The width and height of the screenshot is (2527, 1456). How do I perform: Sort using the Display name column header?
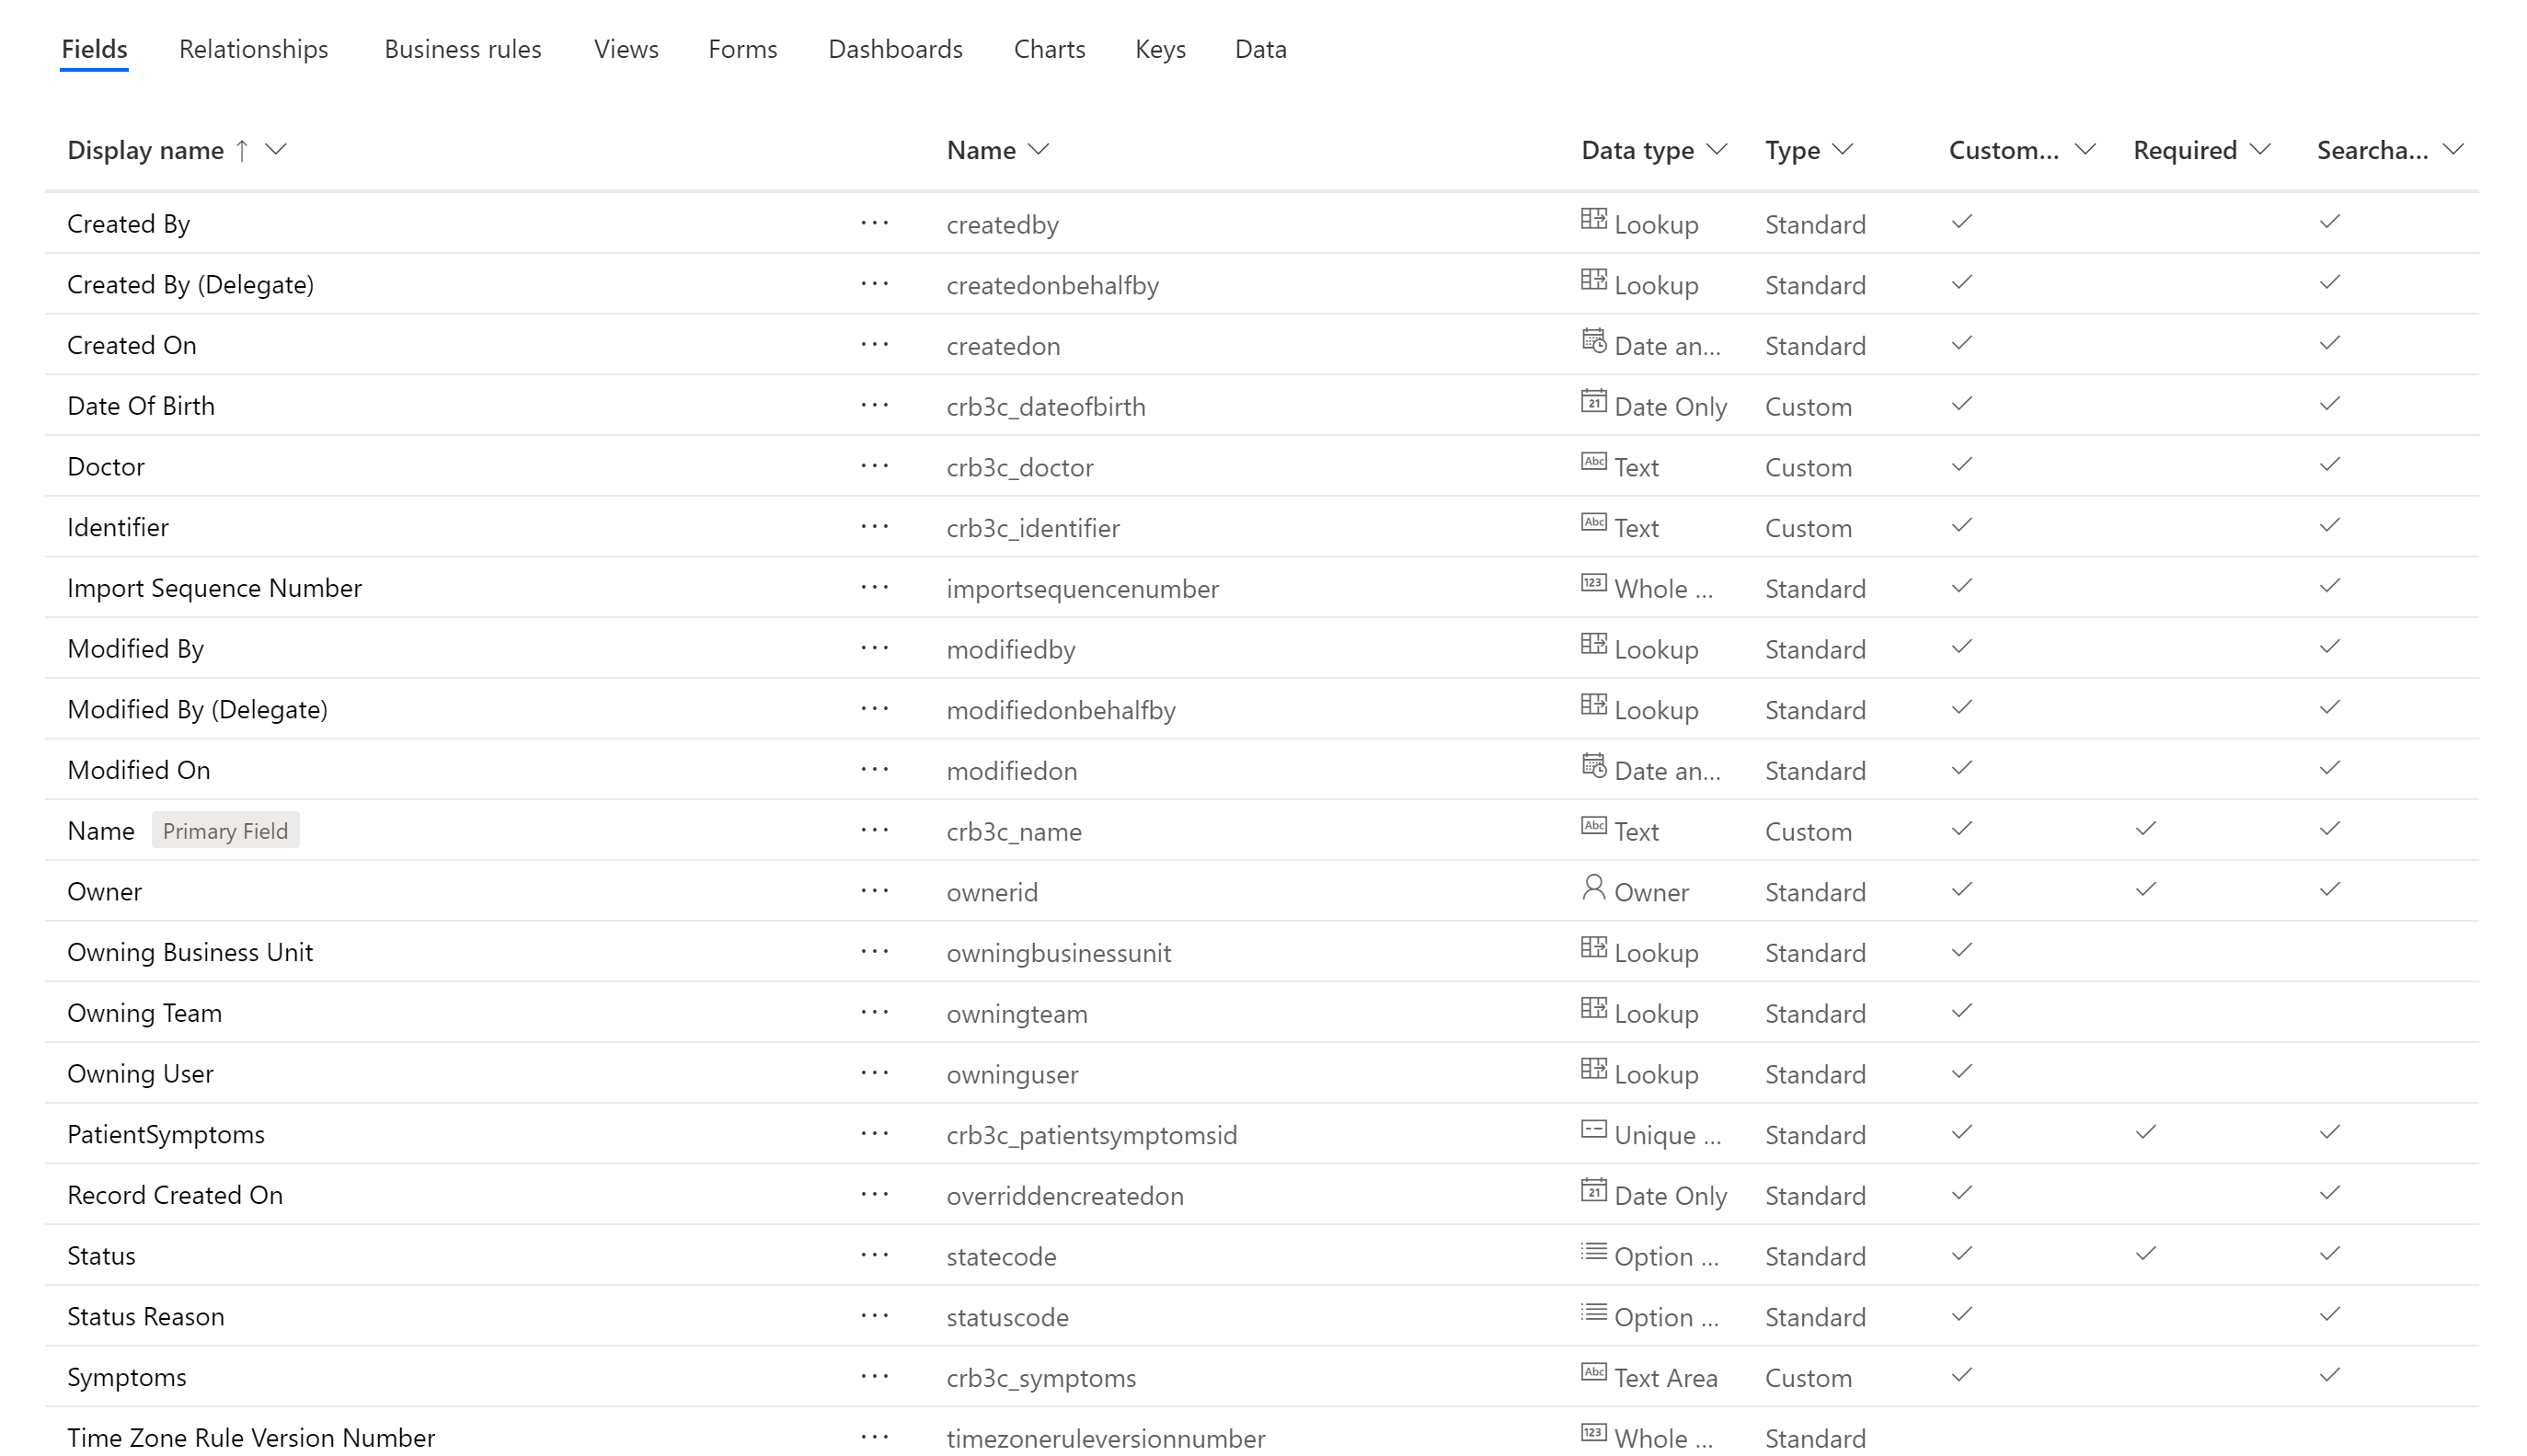146,150
